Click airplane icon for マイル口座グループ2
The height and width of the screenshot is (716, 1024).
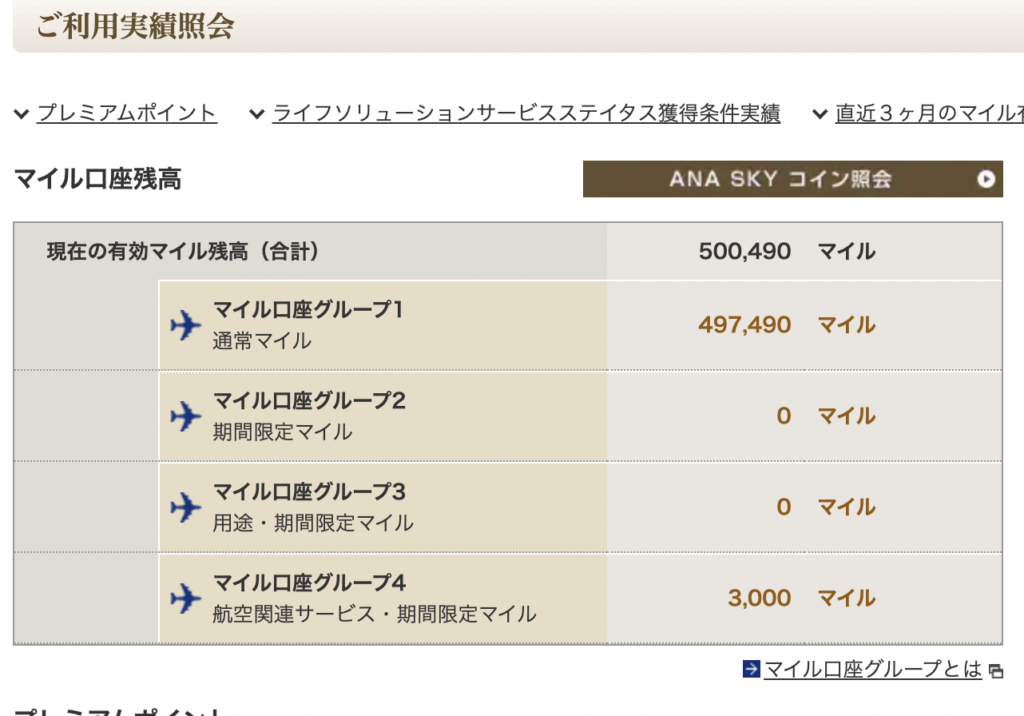coord(185,416)
